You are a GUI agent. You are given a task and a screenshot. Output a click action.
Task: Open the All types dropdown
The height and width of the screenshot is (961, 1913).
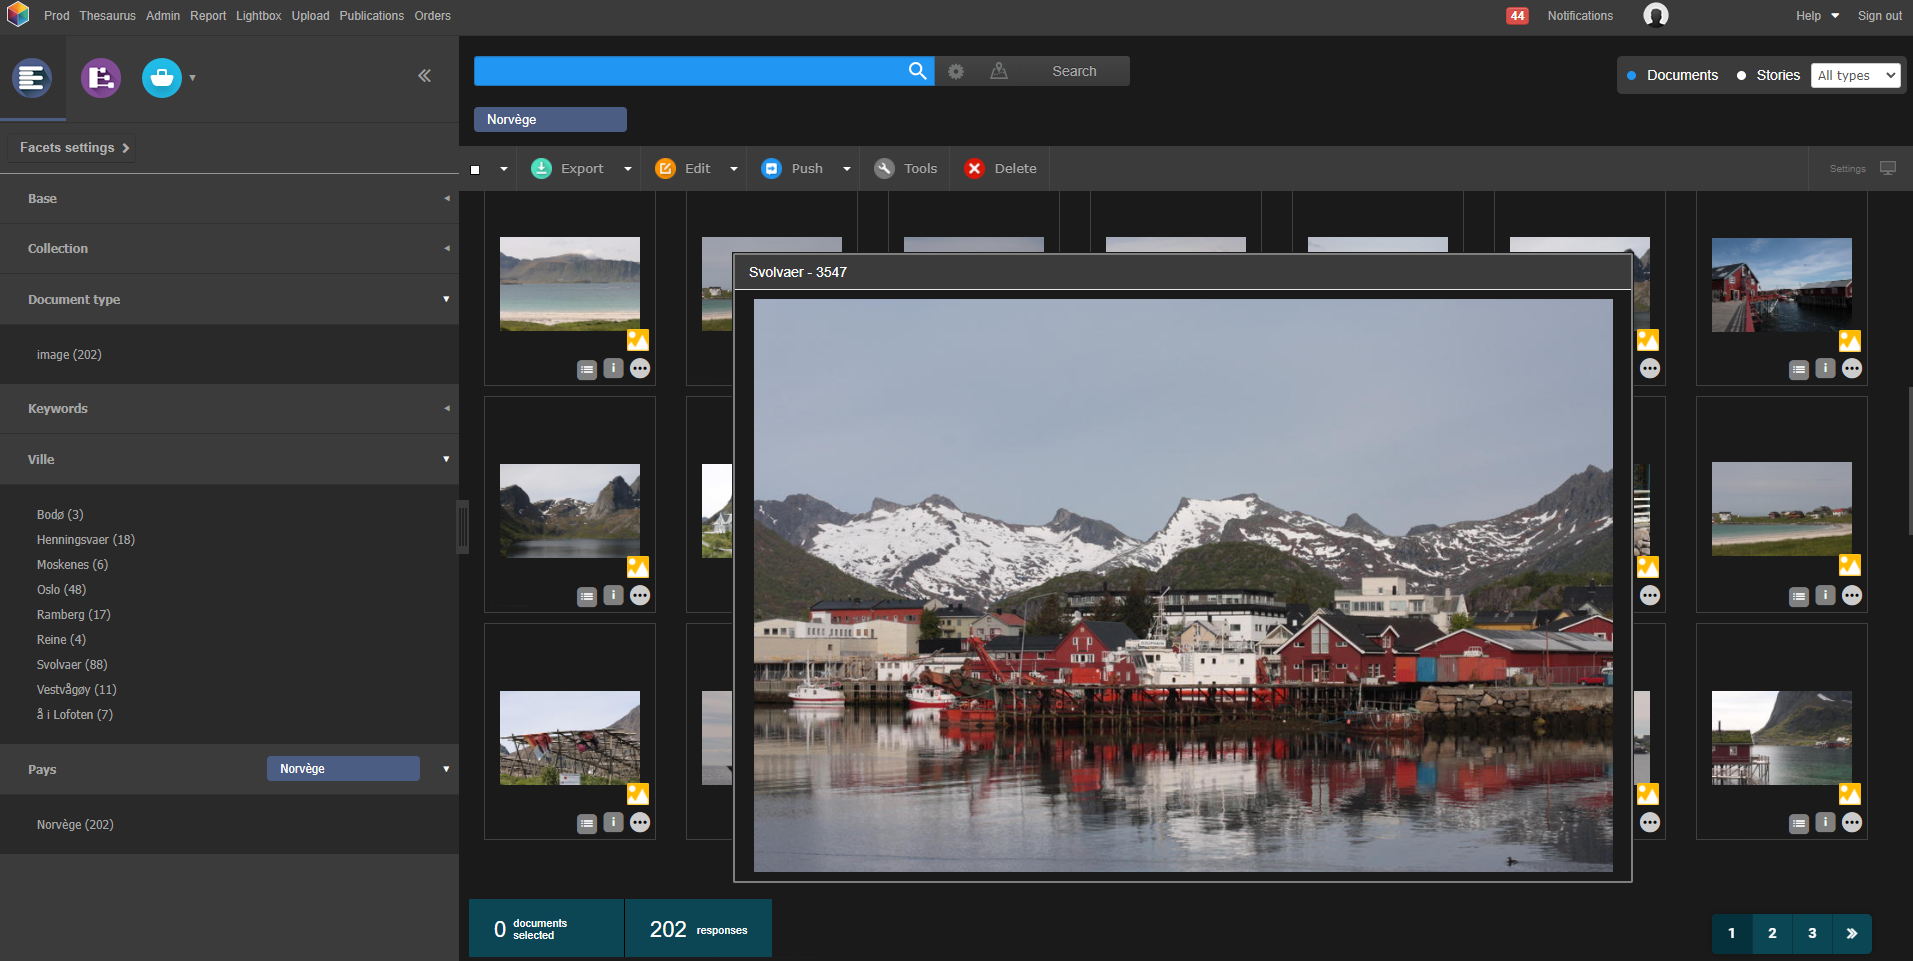(x=1855, y=75)
